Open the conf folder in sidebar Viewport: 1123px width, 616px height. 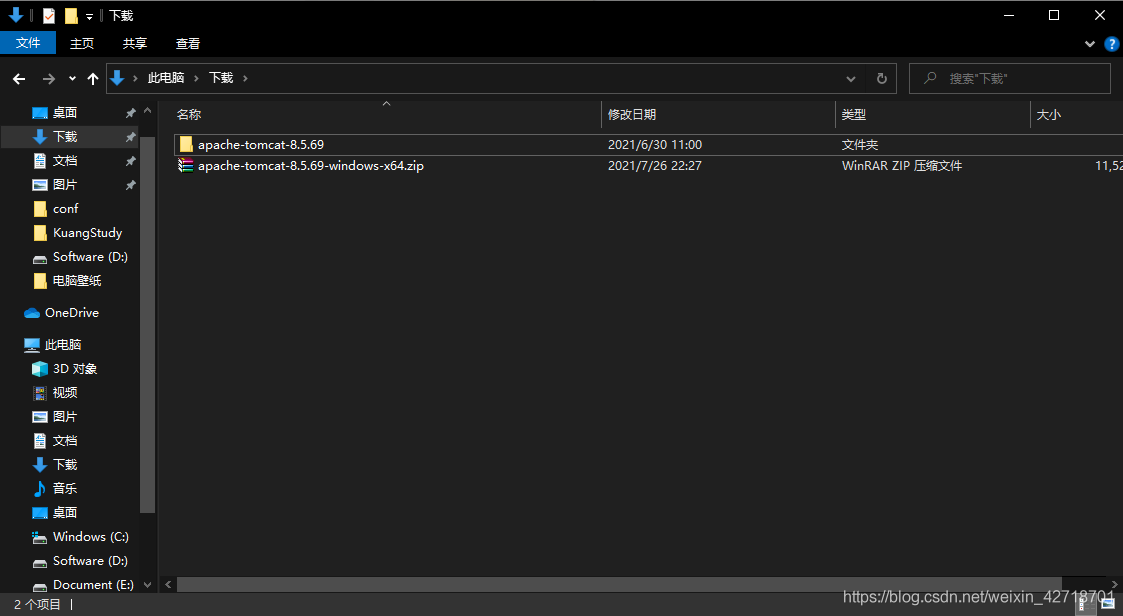[x=65, y=208]
